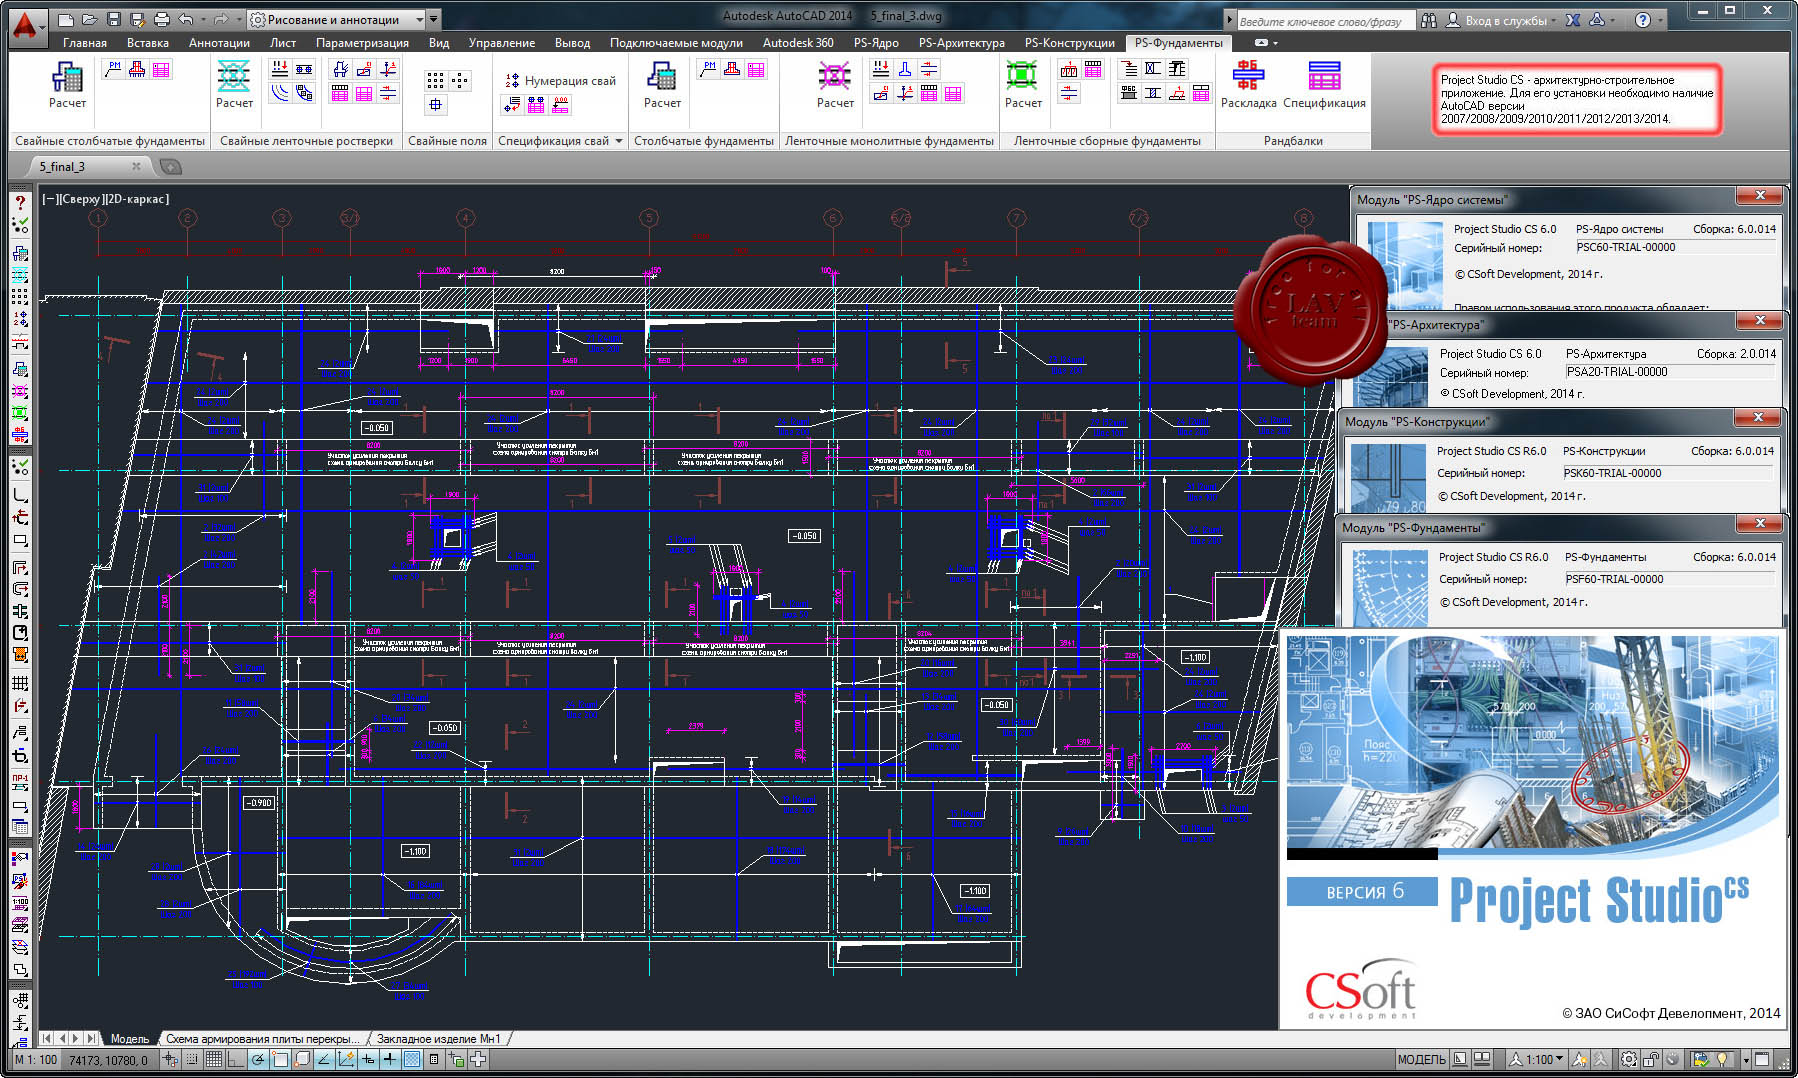Open the Подключаемые модули ribbon tab
1798x1078 pixels.
click(x=676, y=43)
